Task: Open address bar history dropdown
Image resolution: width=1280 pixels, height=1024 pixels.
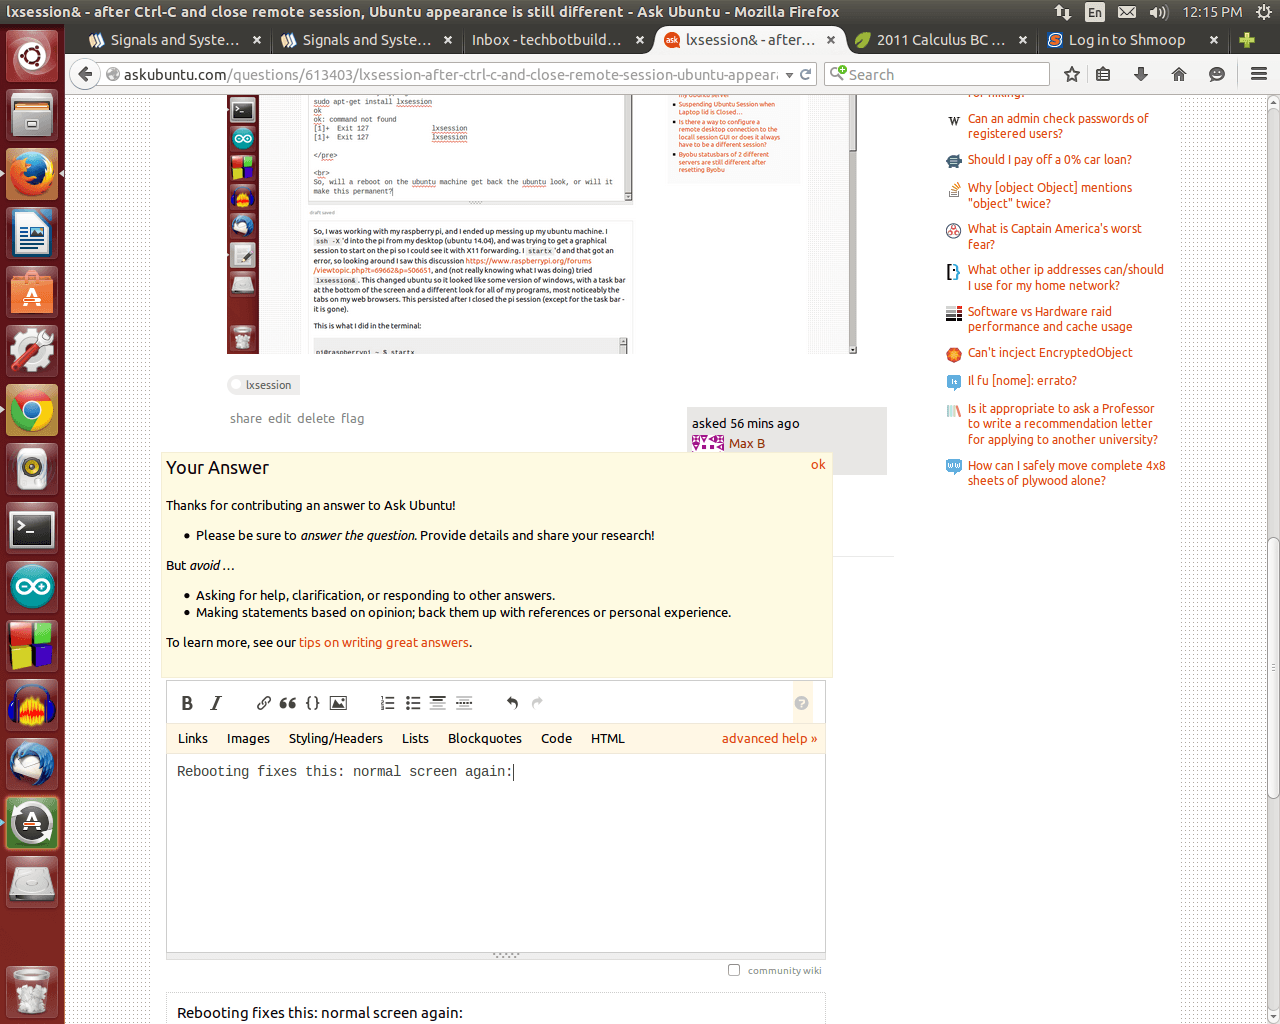Action: coord(789,75)
